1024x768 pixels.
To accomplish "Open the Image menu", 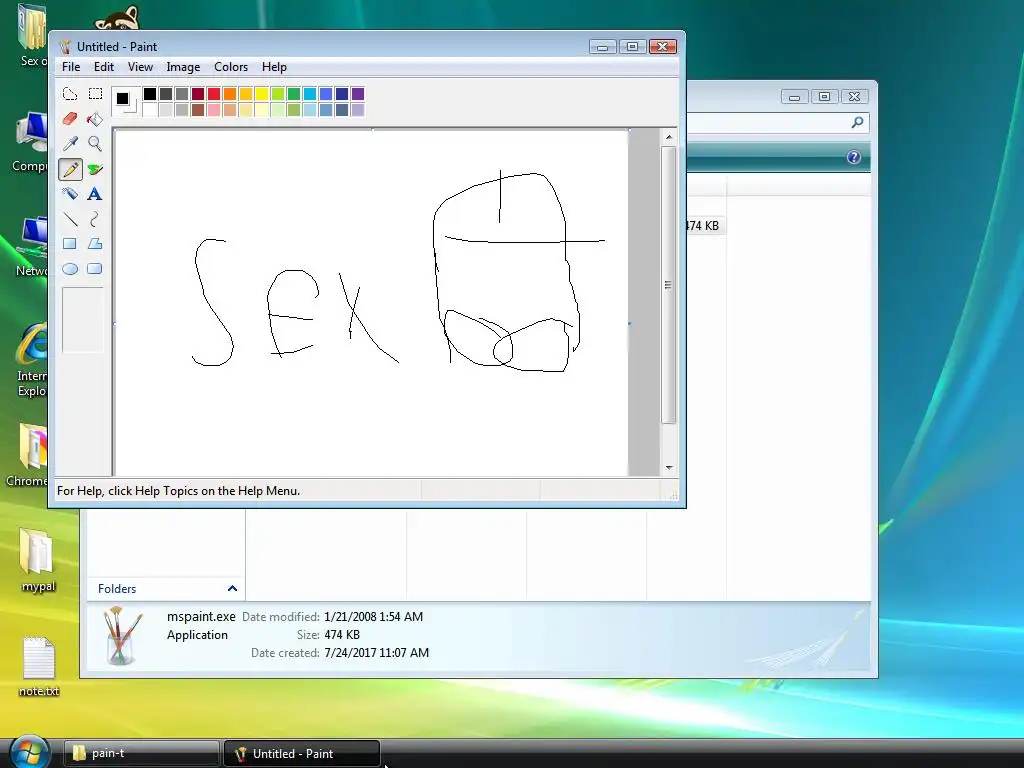I will (x=183, y=67).
